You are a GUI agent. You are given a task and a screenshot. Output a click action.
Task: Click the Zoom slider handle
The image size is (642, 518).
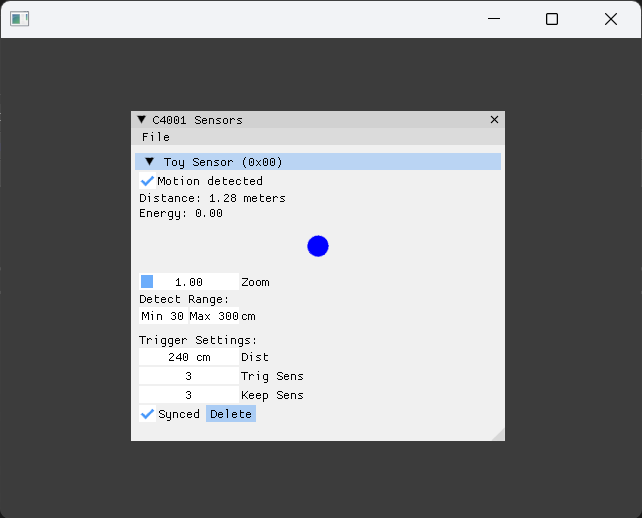point(147,282)
